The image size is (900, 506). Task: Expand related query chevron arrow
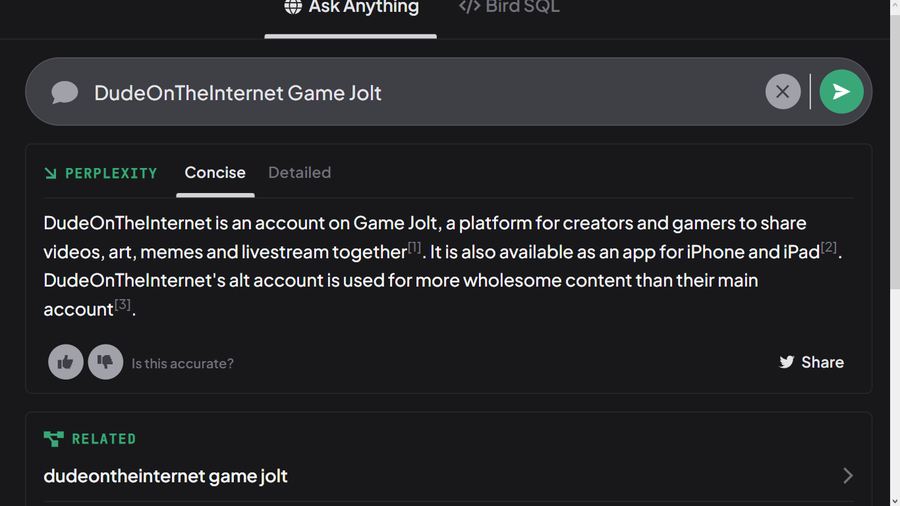(847, 476)
